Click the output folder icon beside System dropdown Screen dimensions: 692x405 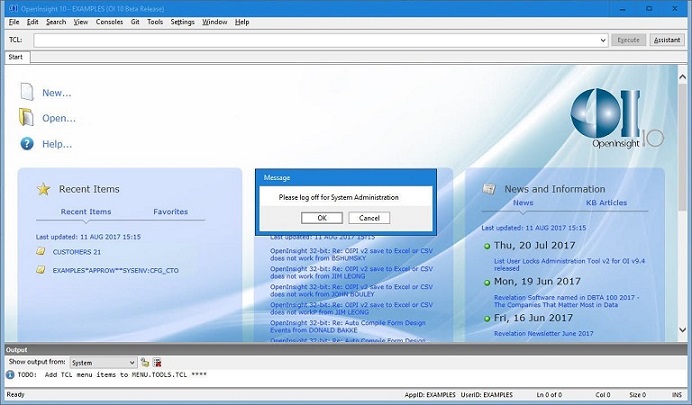click(145, 363)
